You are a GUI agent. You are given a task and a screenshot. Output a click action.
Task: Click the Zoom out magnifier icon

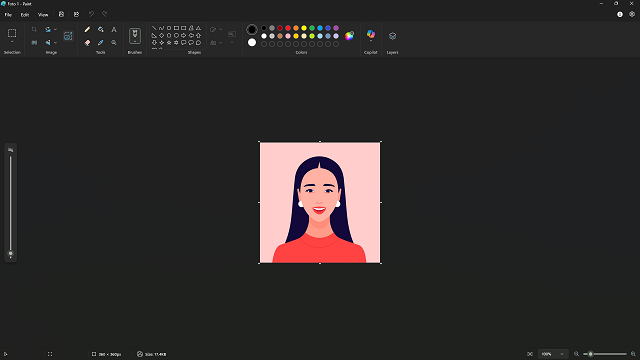[x=576, y=354]
